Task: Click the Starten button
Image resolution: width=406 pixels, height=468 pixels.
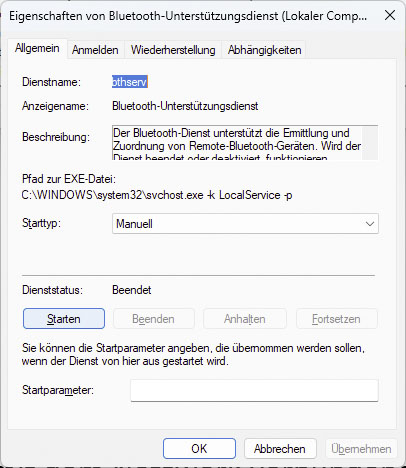Action: click(64, 319)
